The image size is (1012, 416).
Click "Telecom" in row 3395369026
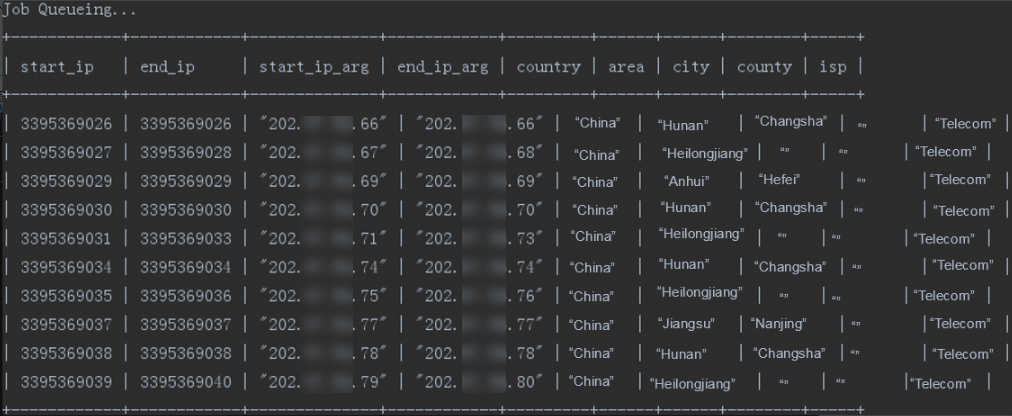[x=965, y=124]
